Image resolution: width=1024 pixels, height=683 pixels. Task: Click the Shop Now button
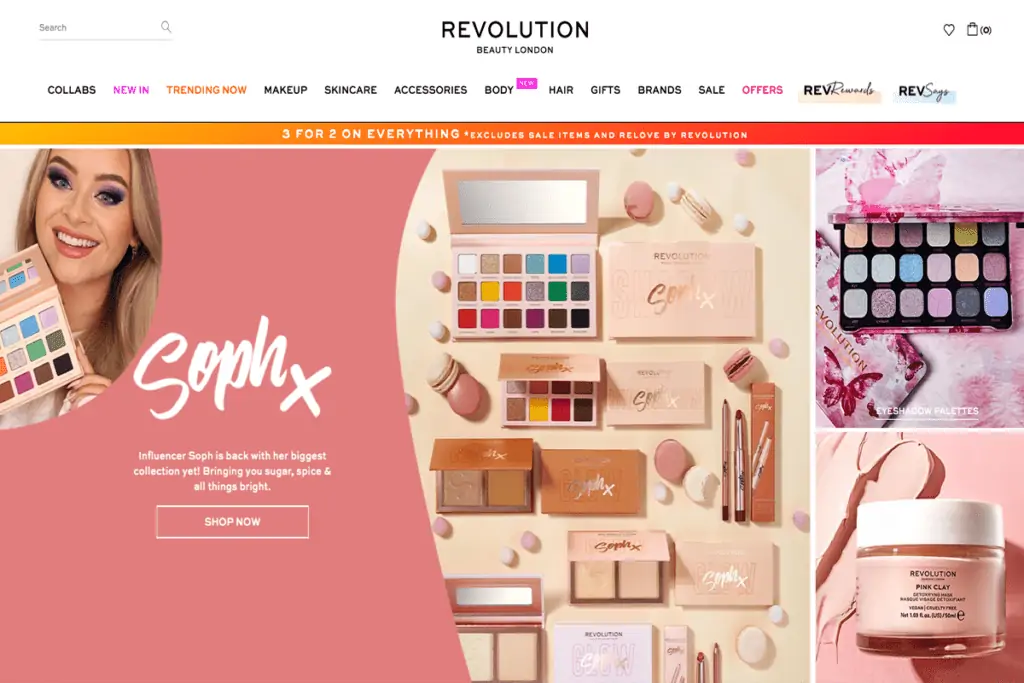pos(232,522)
